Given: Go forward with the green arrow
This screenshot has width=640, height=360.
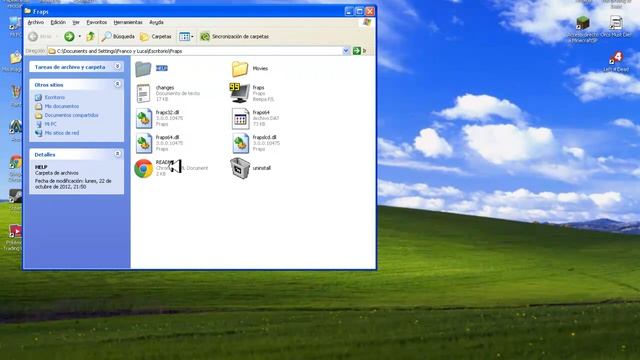Looking at the screenshot, I should (69, 36).
